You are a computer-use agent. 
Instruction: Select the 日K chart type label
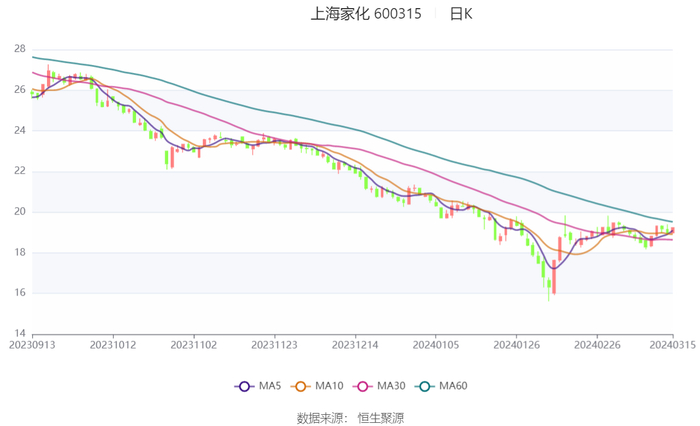pyautogui.click(x=460, y=14)
